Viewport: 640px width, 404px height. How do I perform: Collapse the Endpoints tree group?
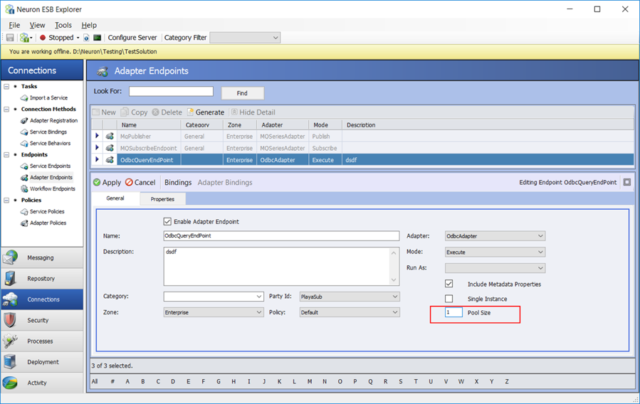coord(7,155)
